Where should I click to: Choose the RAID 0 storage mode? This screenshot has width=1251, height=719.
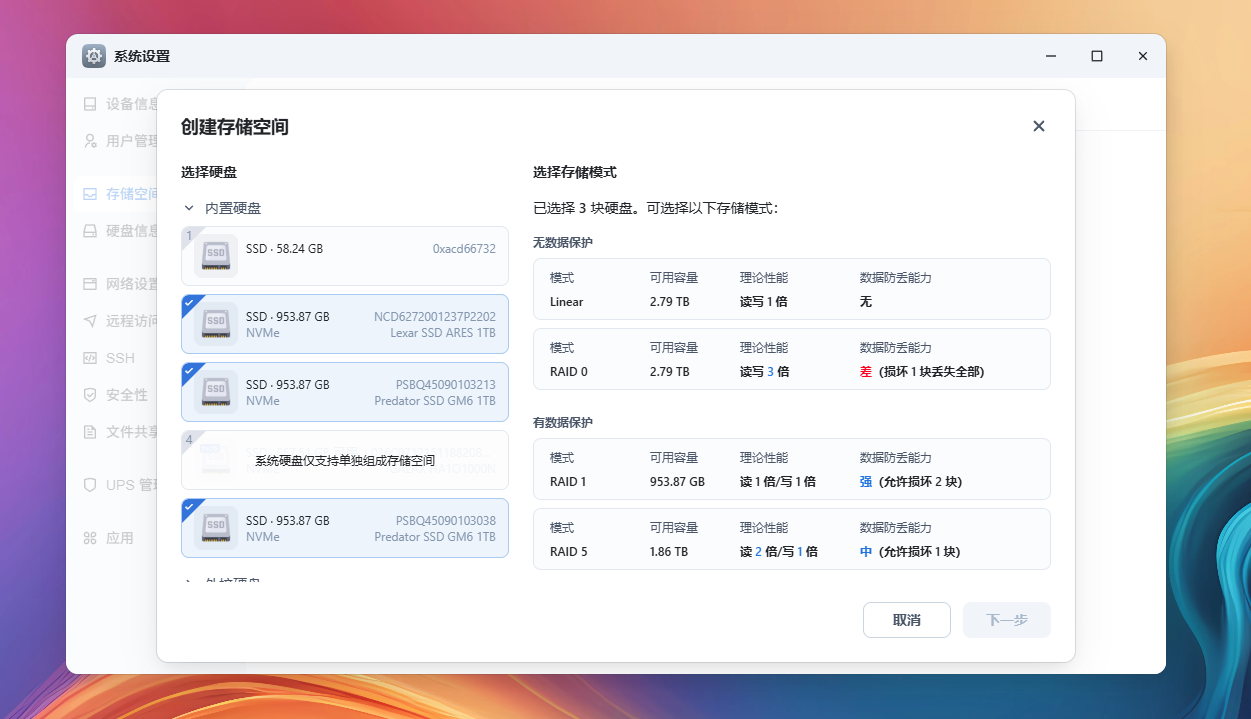click(x=791, y=359)
